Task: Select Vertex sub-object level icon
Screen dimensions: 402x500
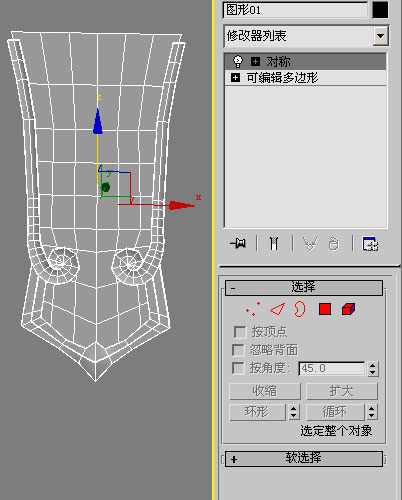Action: pos(253,309)
